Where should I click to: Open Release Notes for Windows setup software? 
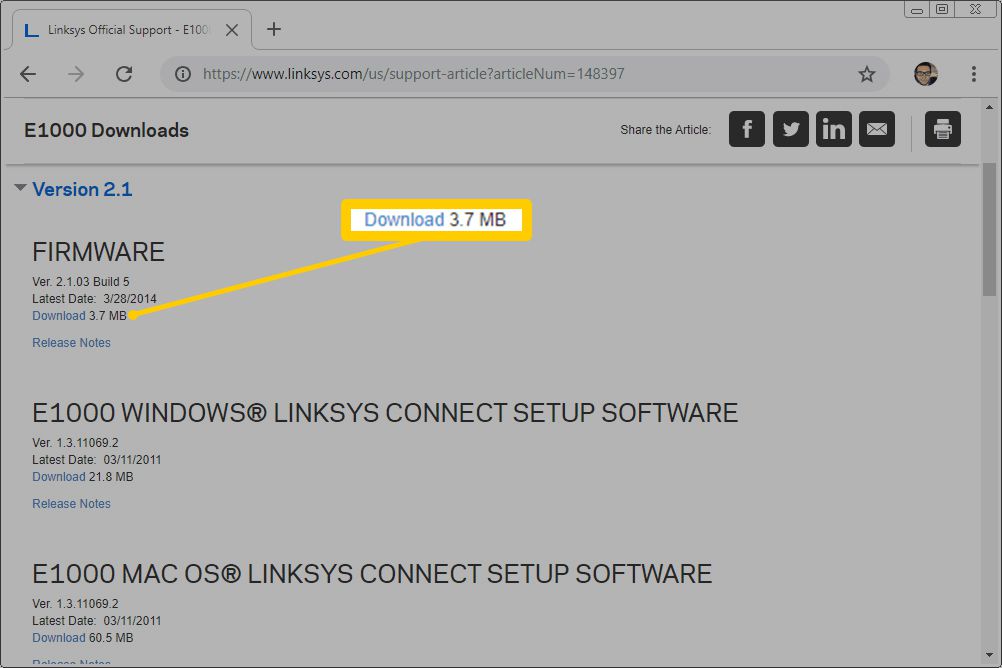coord(72,504)
